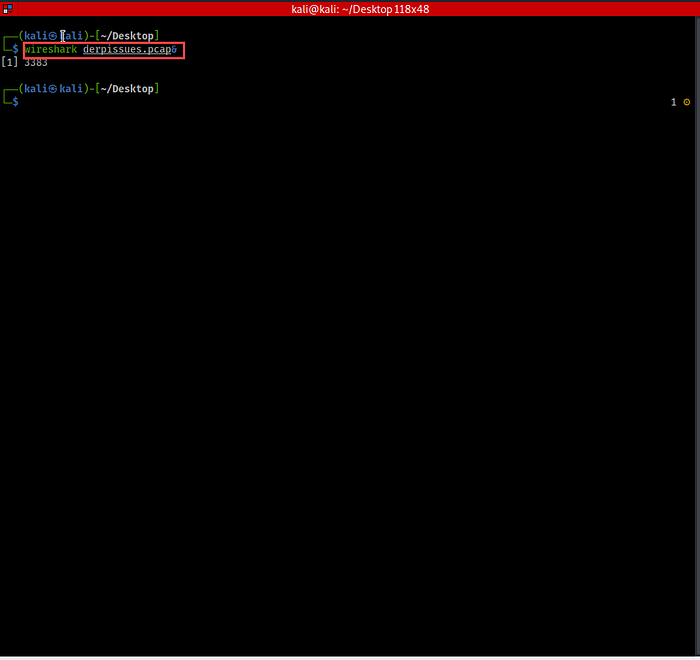Click the first 'kali' username in second prompt

click(34, 89)
